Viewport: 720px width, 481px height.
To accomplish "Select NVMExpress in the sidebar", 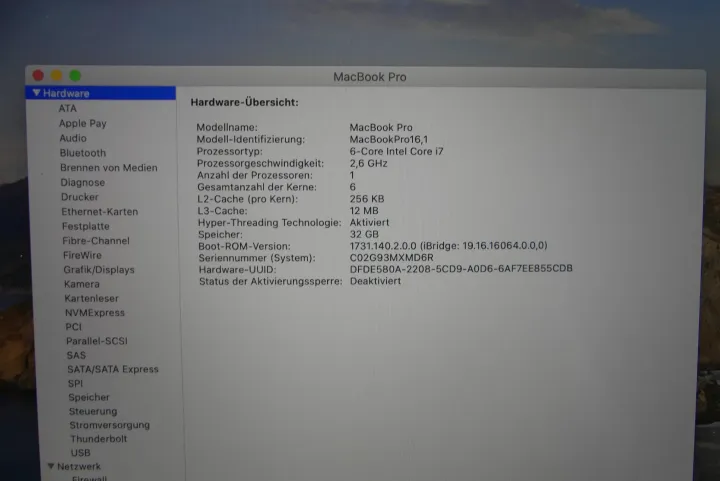I will [x=95, y=313].
